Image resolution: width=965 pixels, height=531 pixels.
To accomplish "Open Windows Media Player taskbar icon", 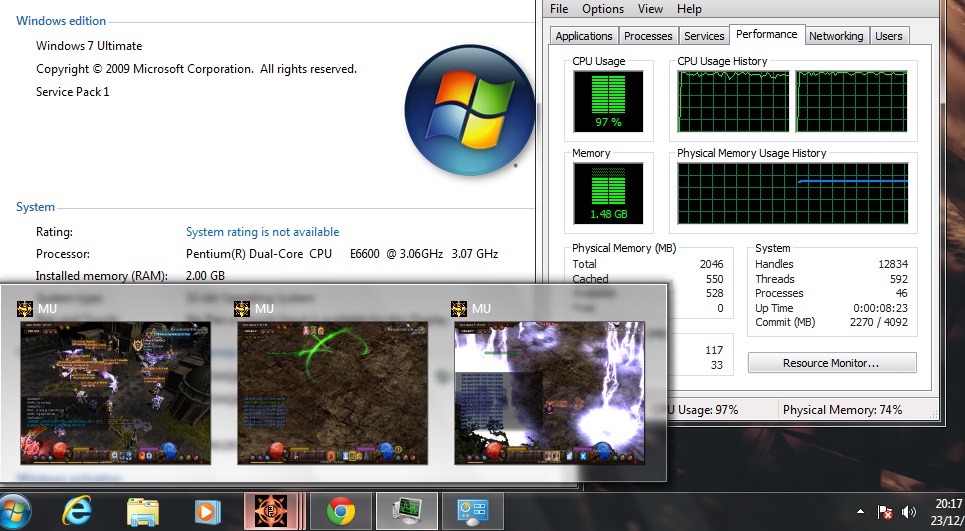I will click(207, 512).
